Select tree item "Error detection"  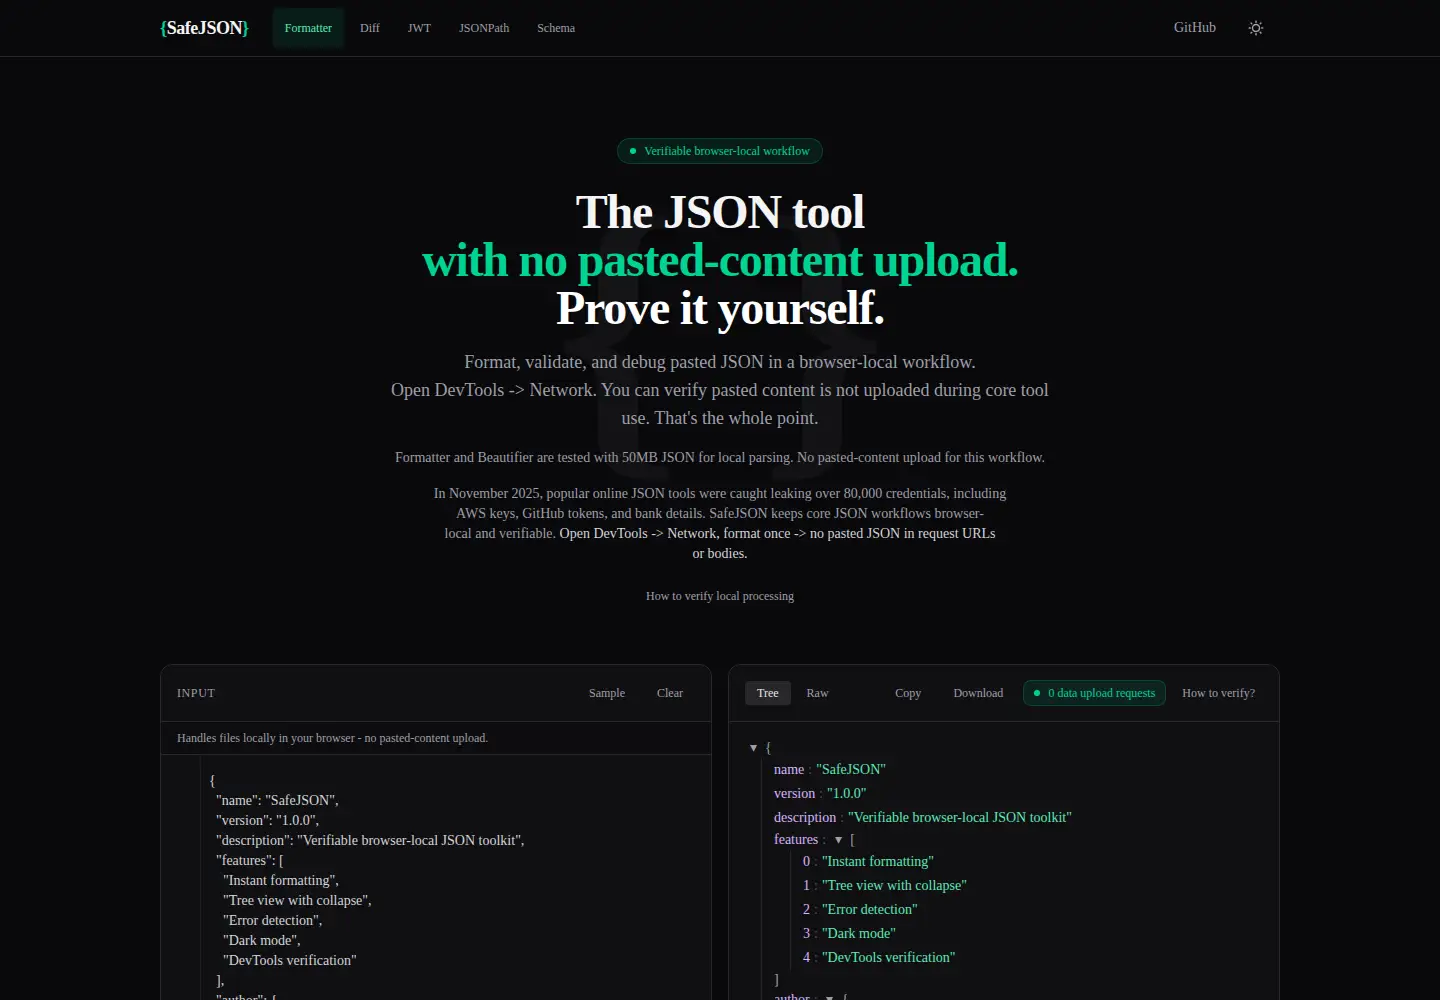(869, 909)
